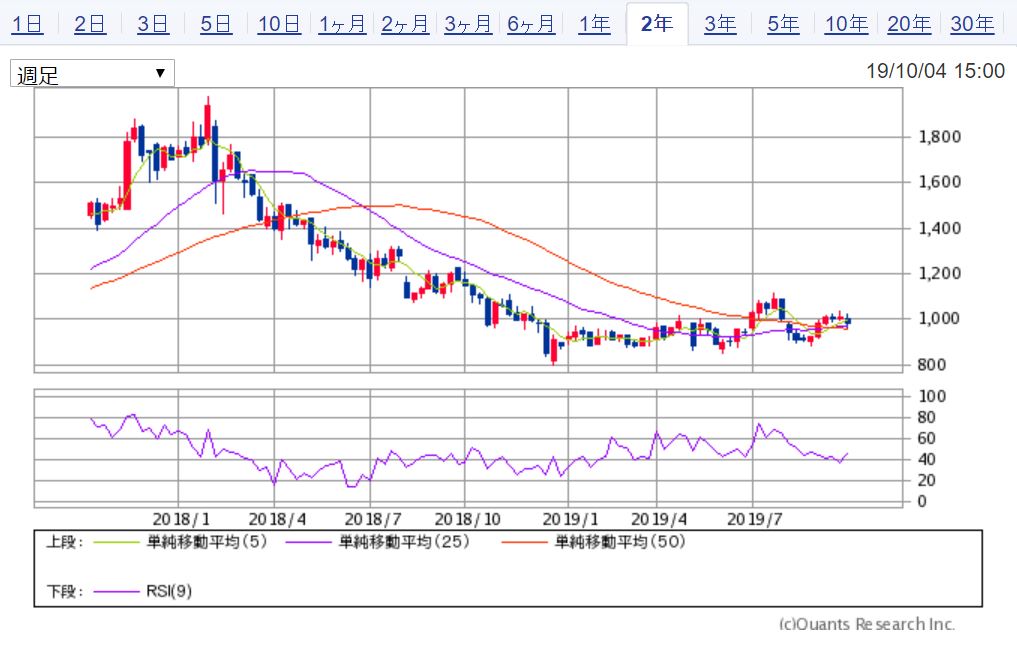Image resolution: width=1017 pixels, height=647 pixels.
Task: Click the 2018/10 date axis label
Action: click(468, 519)
